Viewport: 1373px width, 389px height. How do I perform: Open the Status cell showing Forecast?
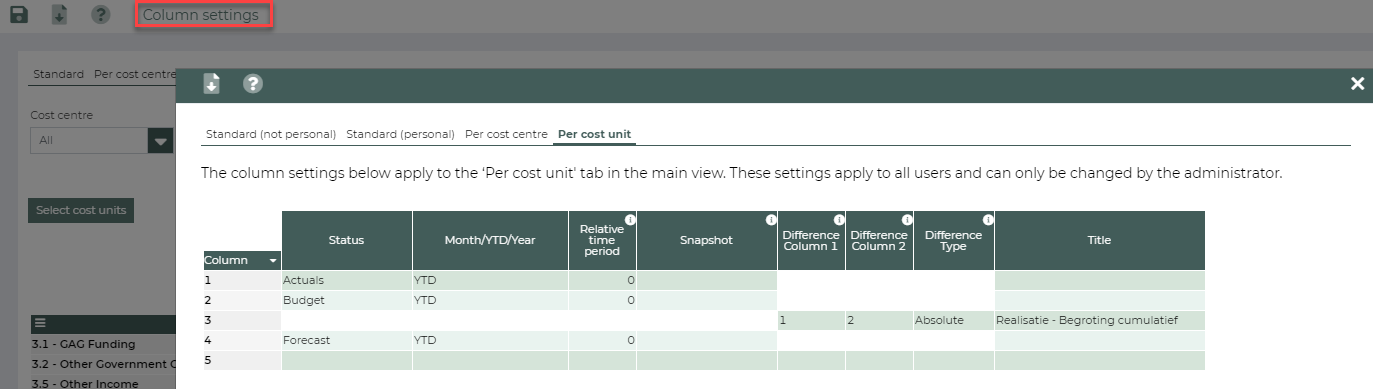tap(347, 340)
